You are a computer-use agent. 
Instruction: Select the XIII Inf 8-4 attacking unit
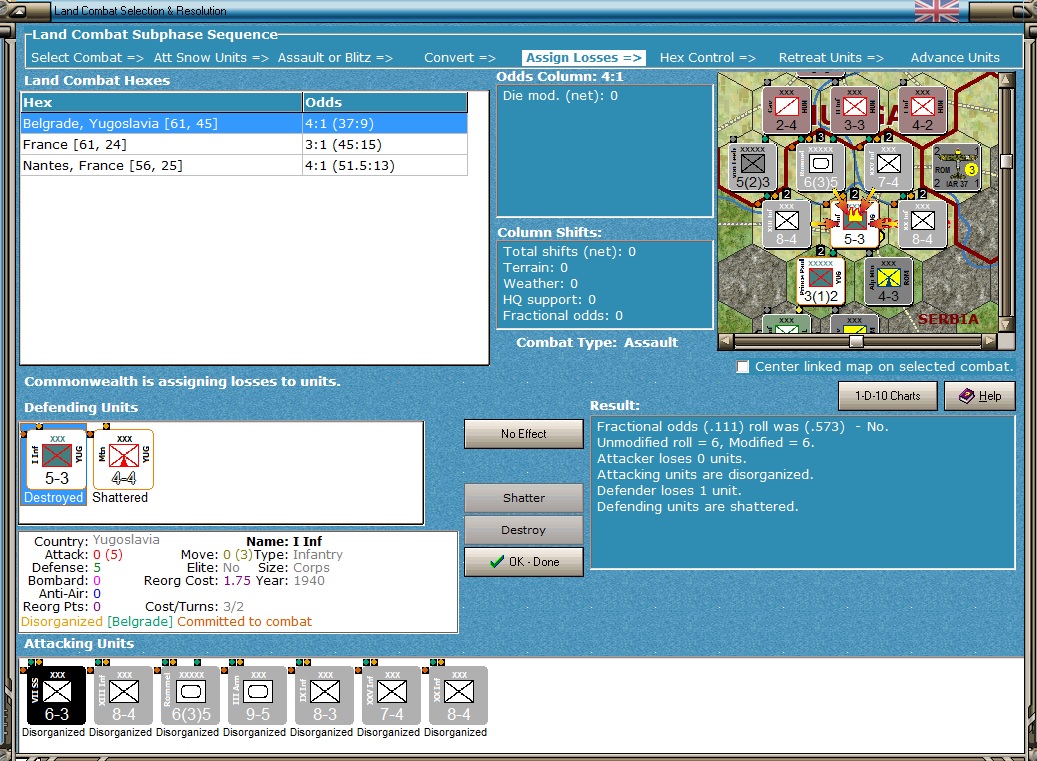coord(124,696)
